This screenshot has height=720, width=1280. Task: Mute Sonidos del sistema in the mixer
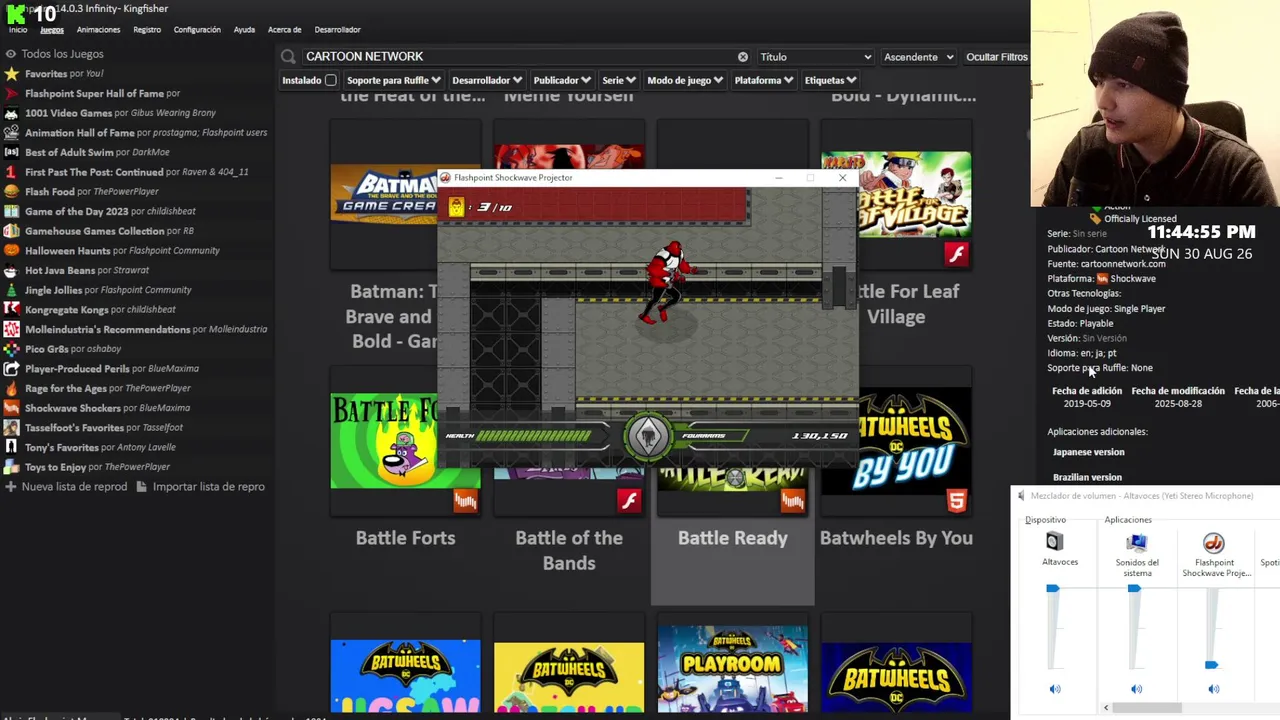coord(1136,689)
